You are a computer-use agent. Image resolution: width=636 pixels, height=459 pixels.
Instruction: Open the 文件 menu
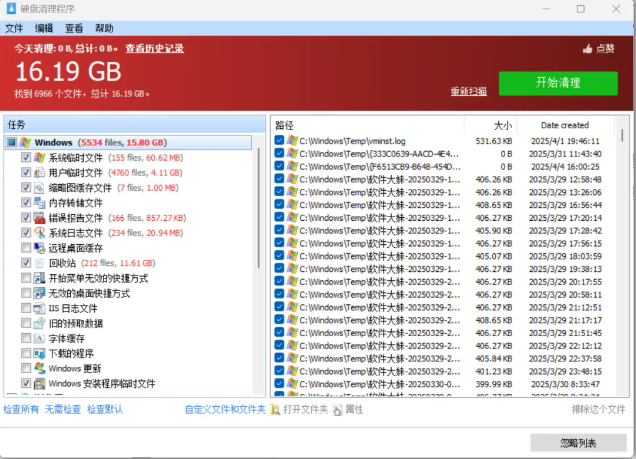[14, 28]
